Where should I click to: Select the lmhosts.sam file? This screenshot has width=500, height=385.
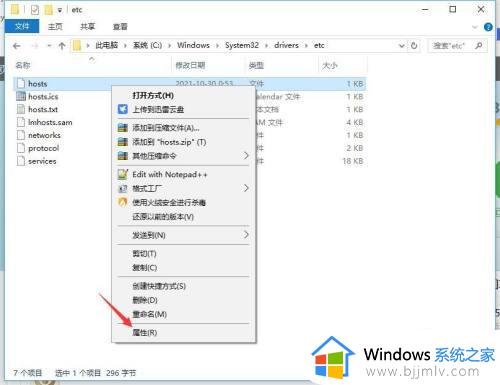(50, 122)
